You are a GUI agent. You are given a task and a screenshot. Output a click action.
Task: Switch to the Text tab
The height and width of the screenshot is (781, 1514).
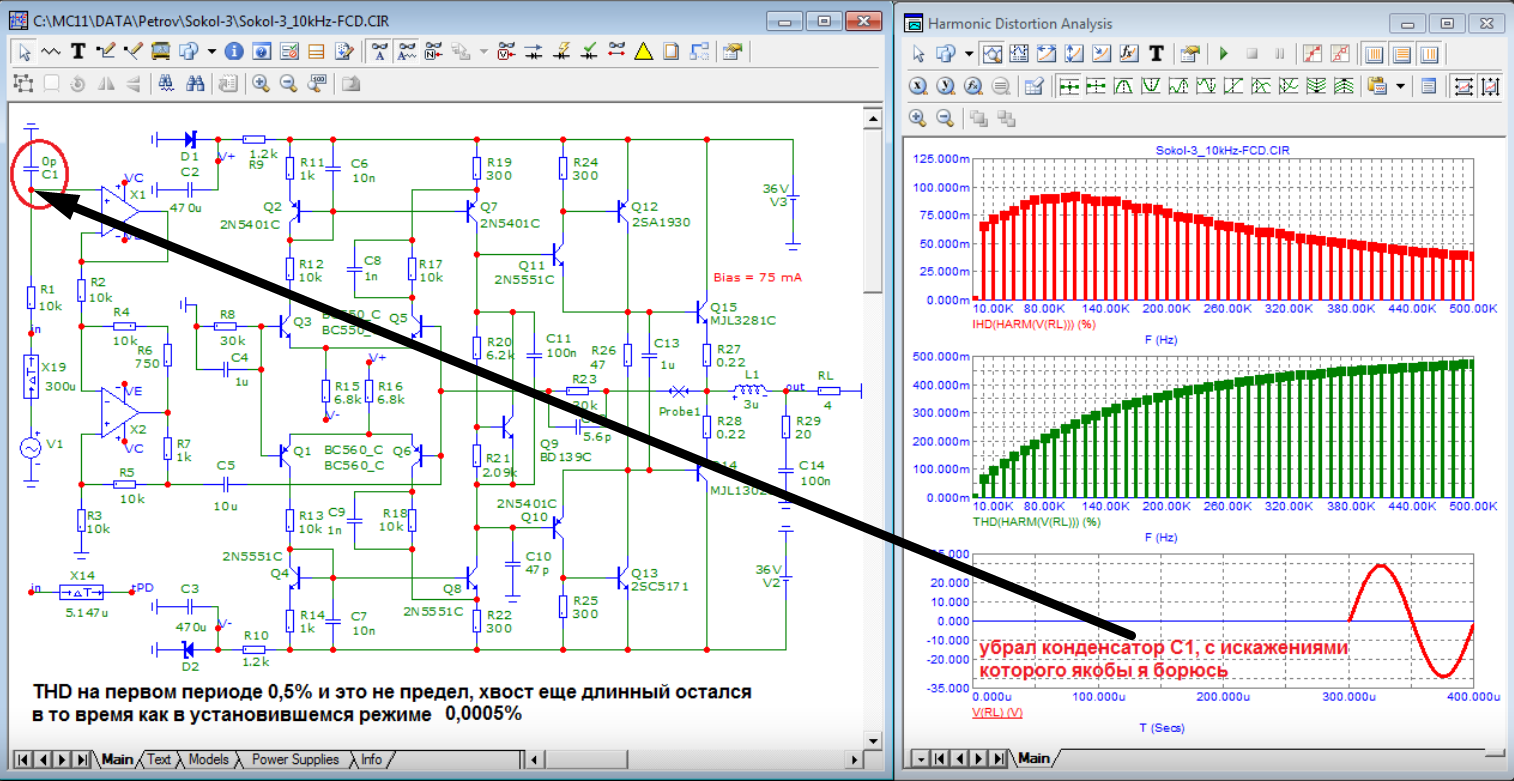[159, 760]
